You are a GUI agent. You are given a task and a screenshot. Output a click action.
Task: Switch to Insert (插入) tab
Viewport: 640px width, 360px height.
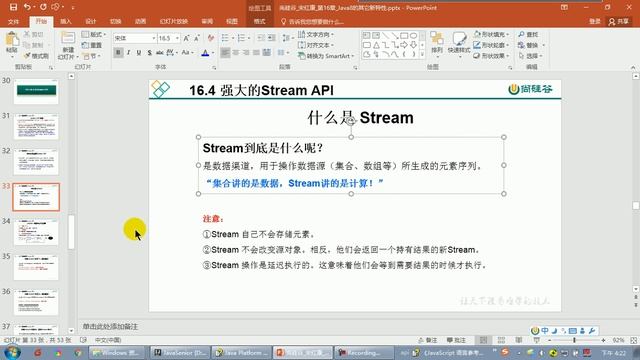point(65,21)
